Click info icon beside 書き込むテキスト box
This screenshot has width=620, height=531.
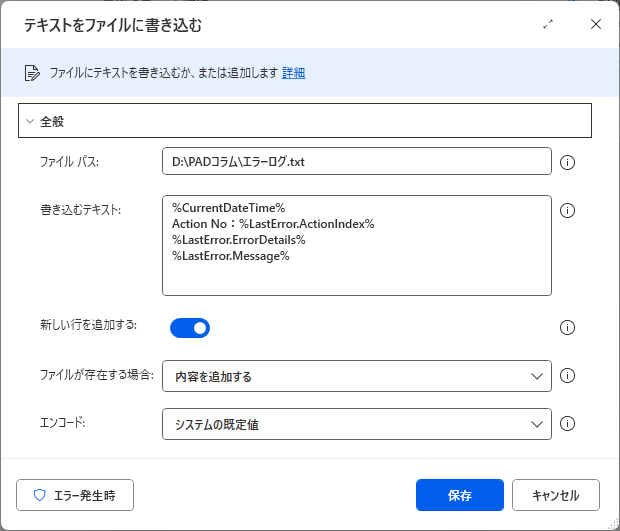coord(567,210)
